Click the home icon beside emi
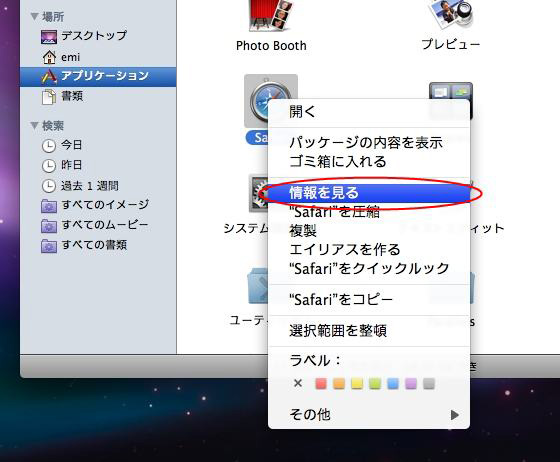This screenshot has height=462, width=560. click(x=49, y=57)
